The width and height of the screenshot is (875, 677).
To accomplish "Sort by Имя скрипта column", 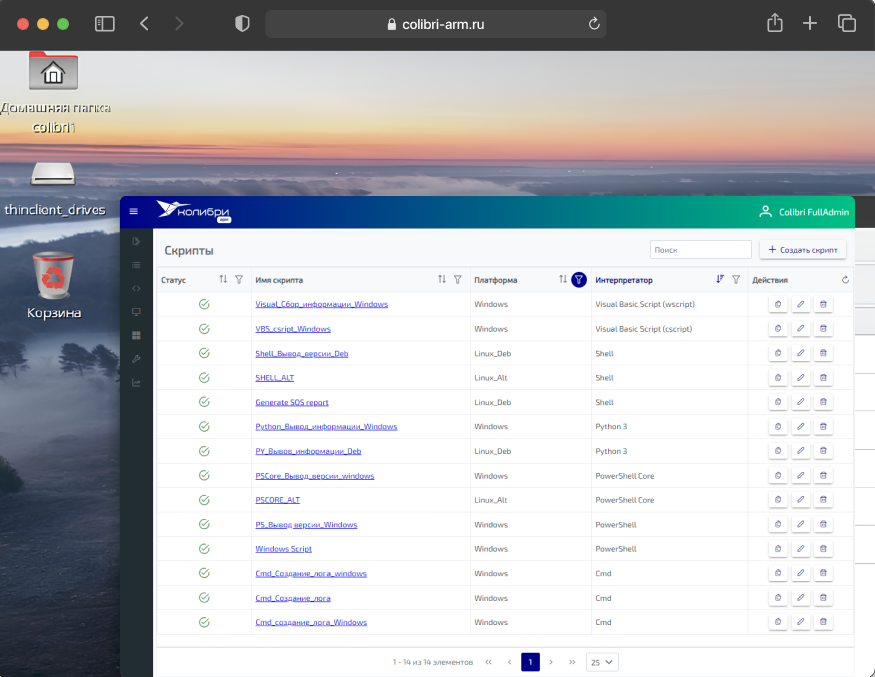I will 442,279.
